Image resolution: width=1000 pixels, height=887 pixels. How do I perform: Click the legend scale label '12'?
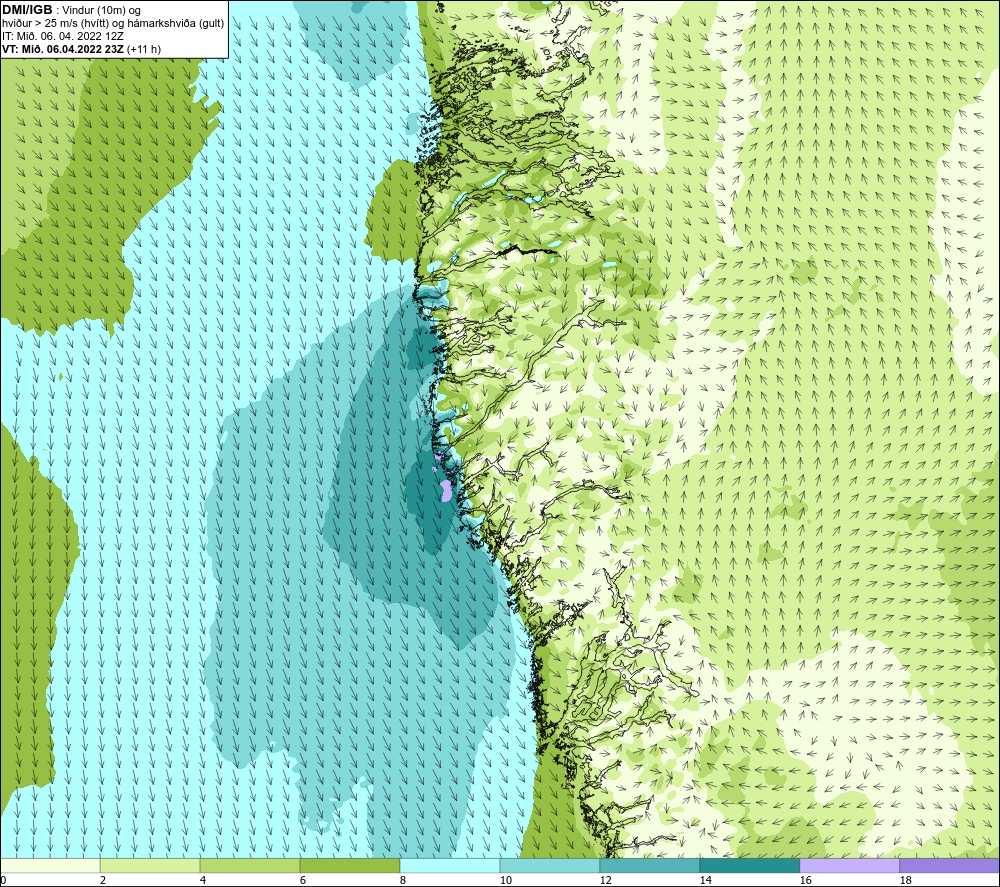tap(605, 881)
